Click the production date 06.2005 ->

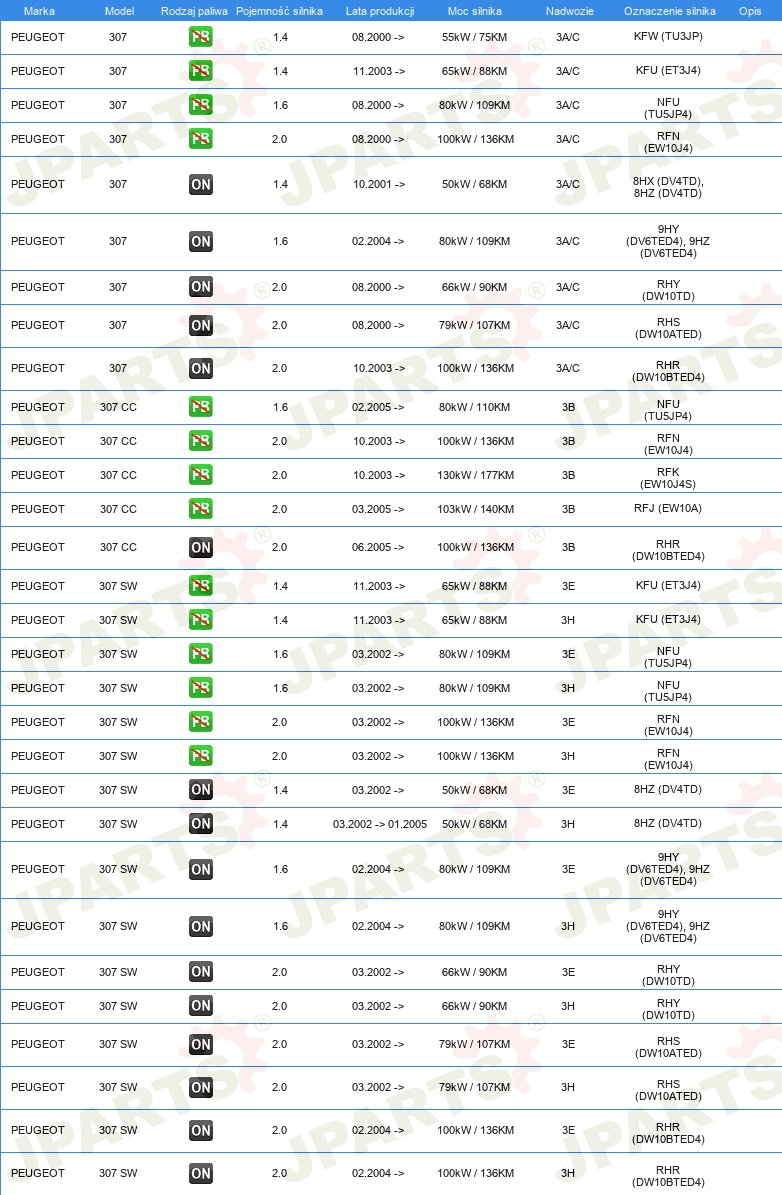(x=378, y=547)
